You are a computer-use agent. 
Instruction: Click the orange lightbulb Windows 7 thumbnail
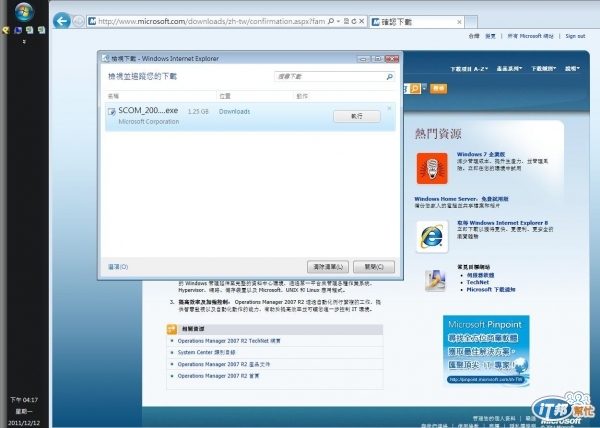point(432,168)
